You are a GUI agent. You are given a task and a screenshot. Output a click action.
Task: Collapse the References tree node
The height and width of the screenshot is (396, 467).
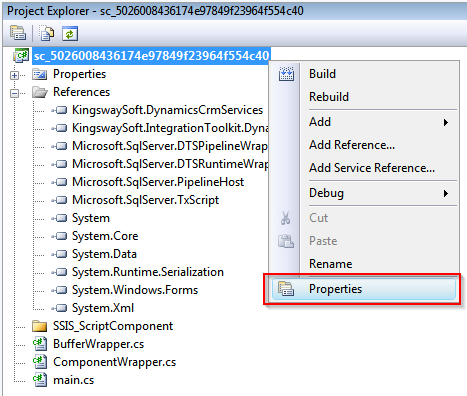[x=14, y=93]
